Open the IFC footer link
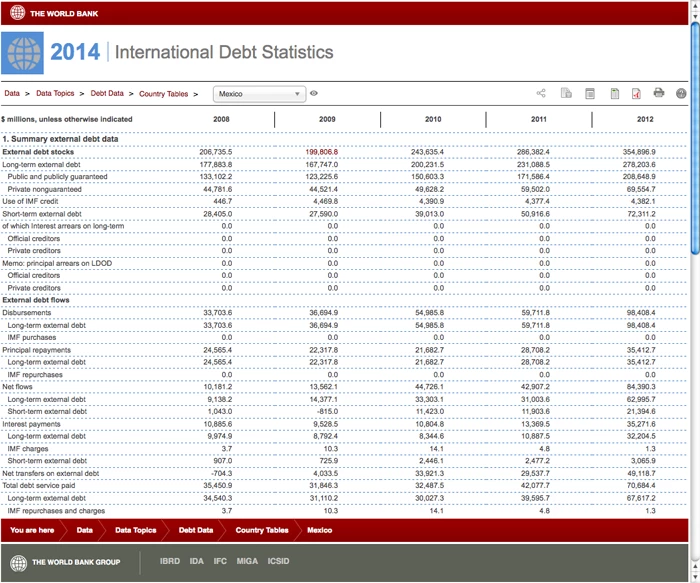 (x=220, y=561)
